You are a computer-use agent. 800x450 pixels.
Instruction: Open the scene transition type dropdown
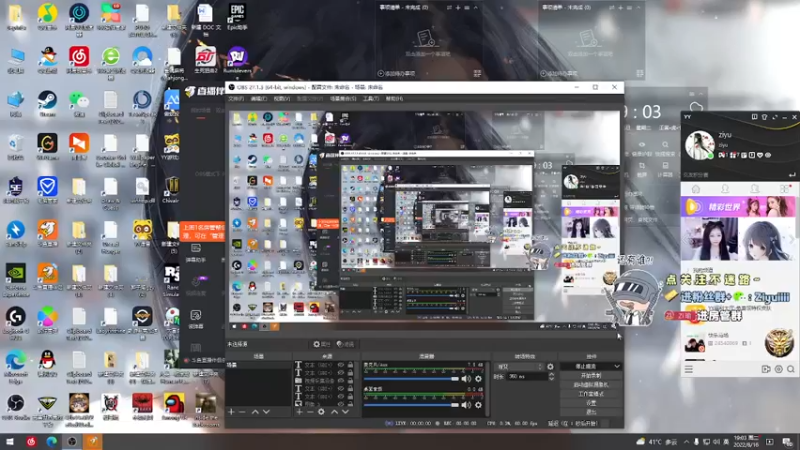pos(519,366)
